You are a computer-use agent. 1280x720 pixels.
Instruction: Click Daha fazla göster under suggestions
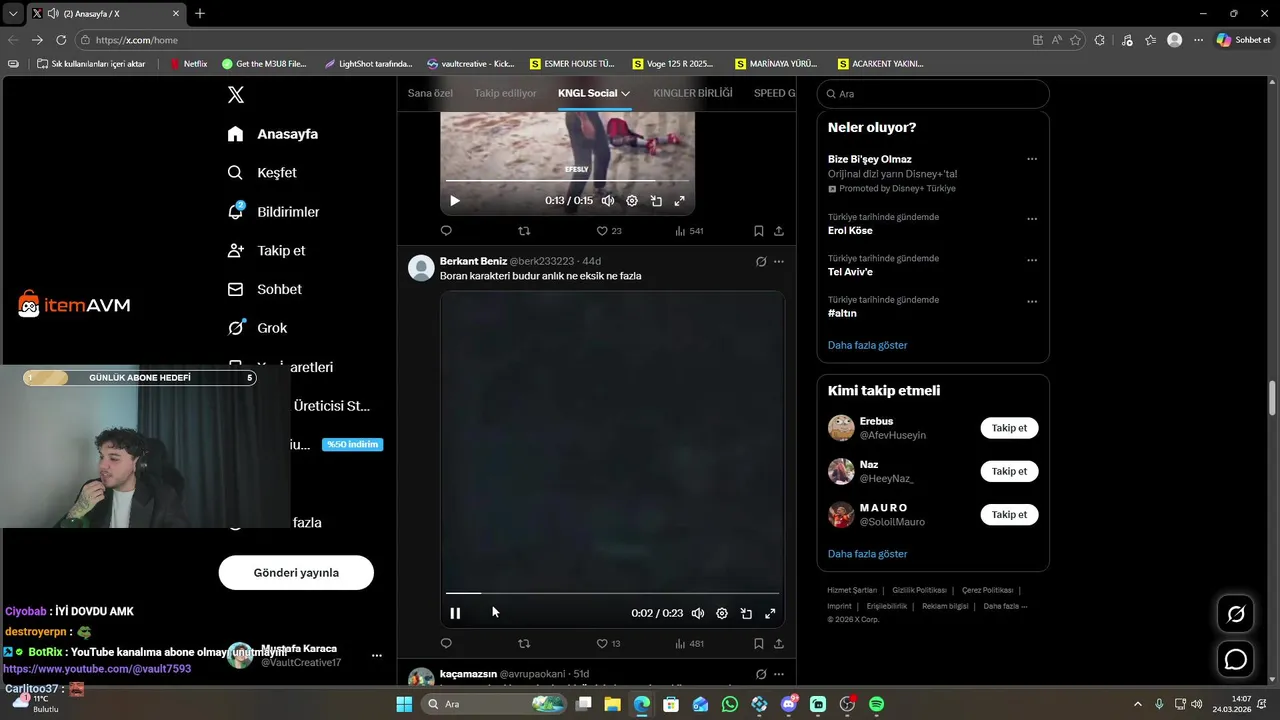(x=867, y=554)
